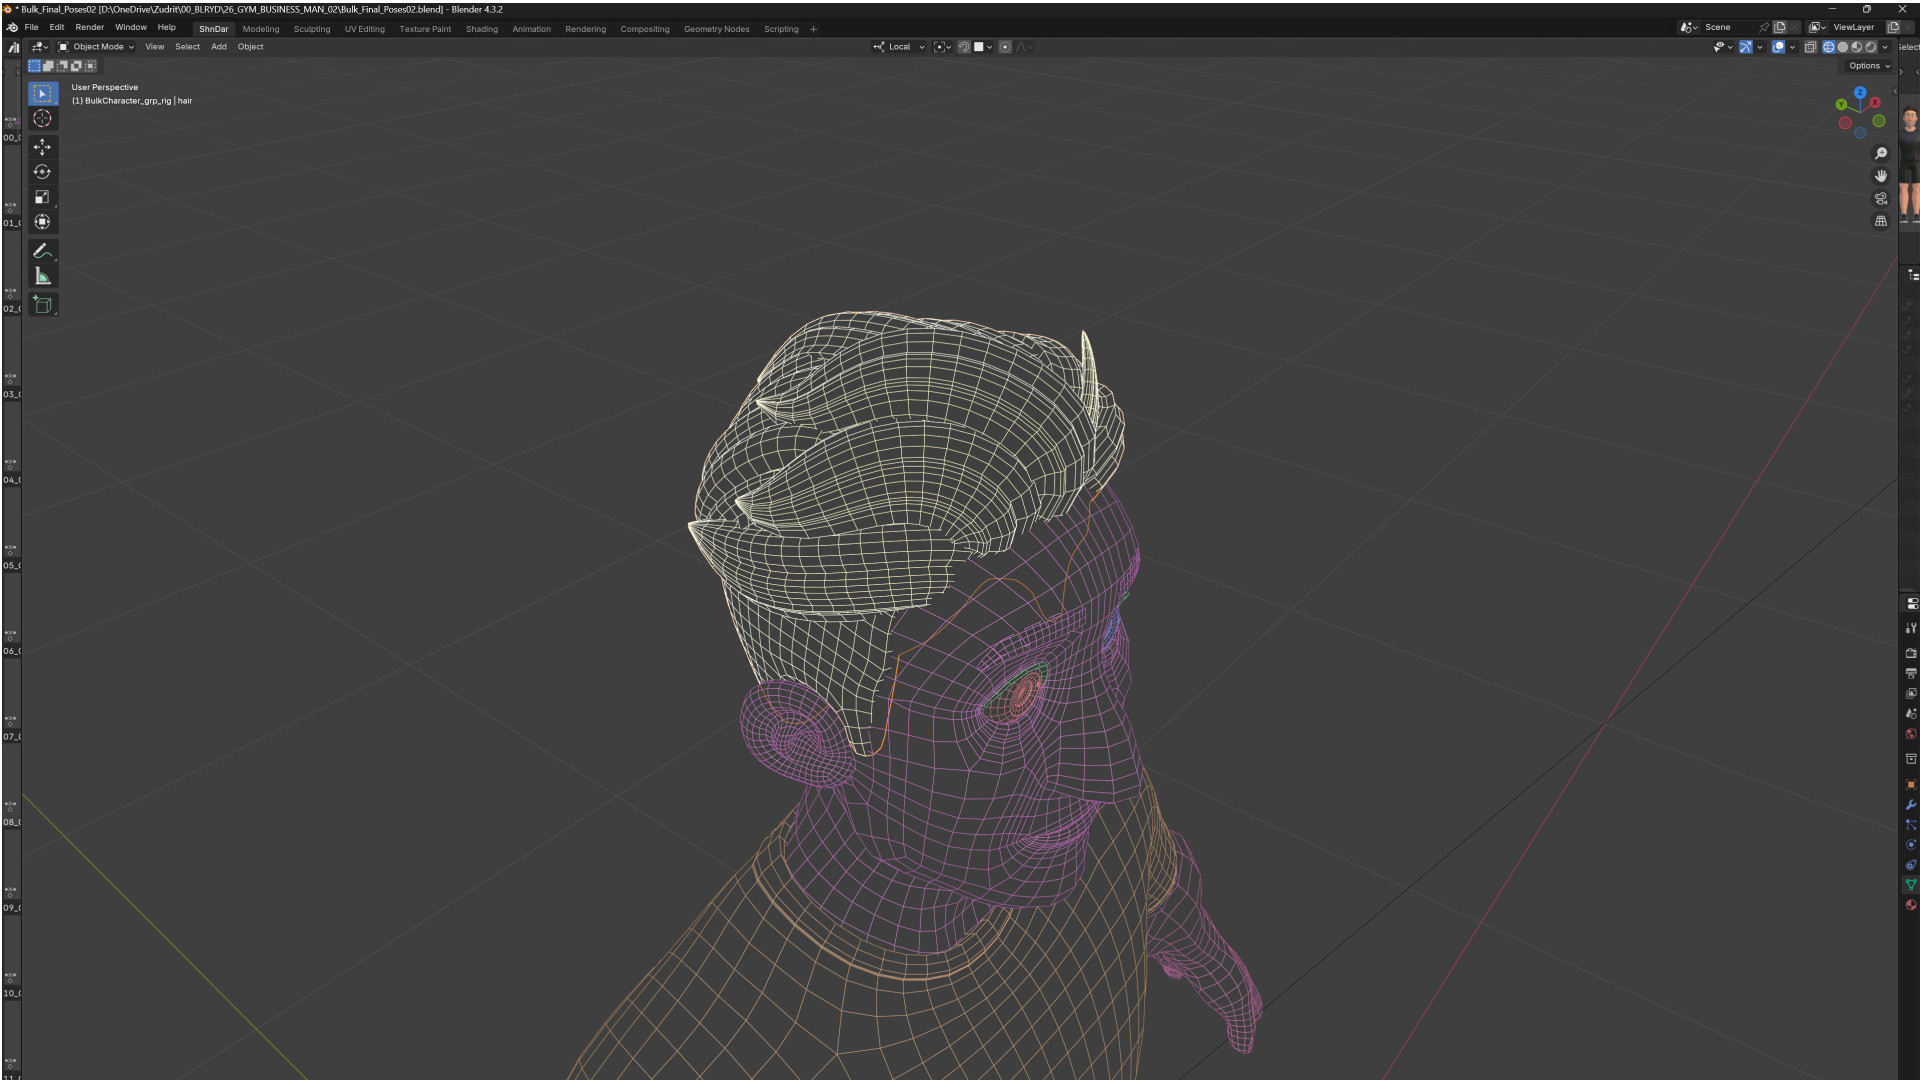Select the Cursor tool

[42, 118]
